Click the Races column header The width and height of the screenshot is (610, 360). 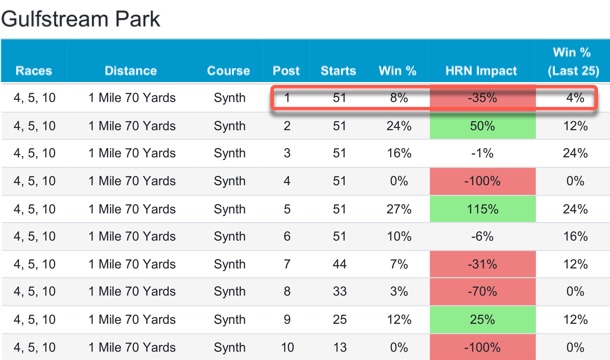pos(33,71)
